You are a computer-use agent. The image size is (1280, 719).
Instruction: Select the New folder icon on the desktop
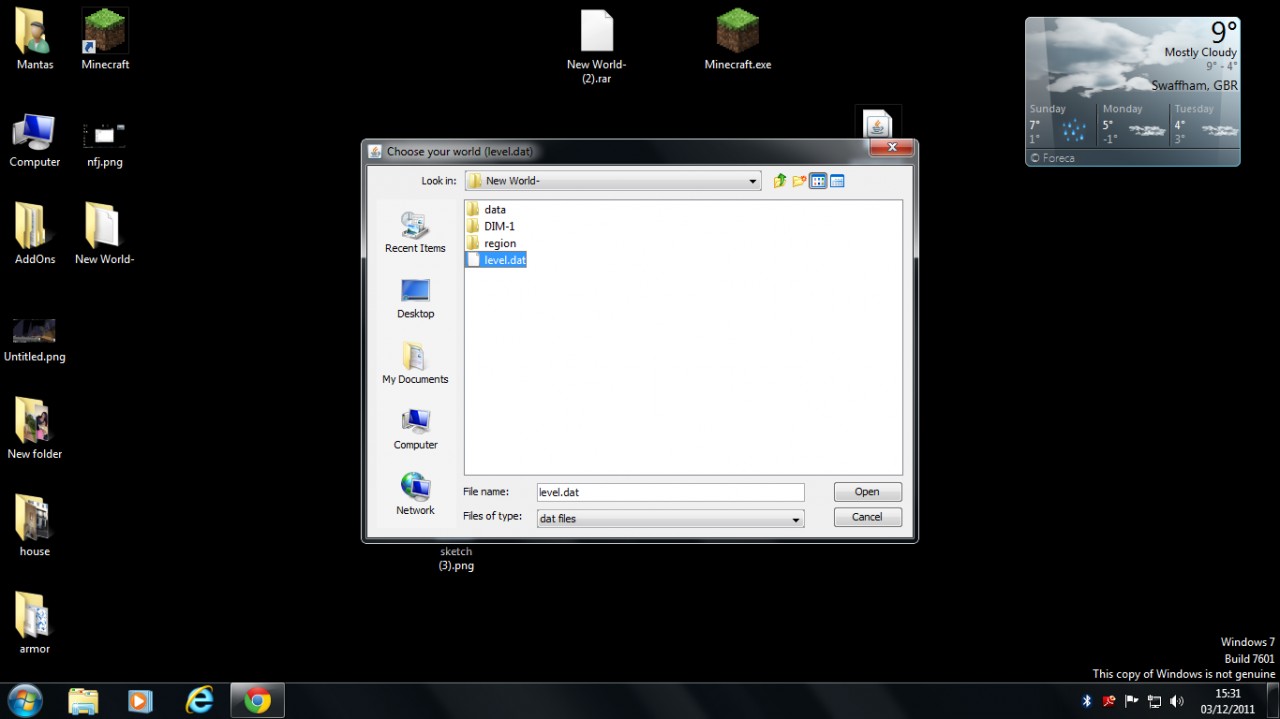pyautogui.click(x=35, y=428)
